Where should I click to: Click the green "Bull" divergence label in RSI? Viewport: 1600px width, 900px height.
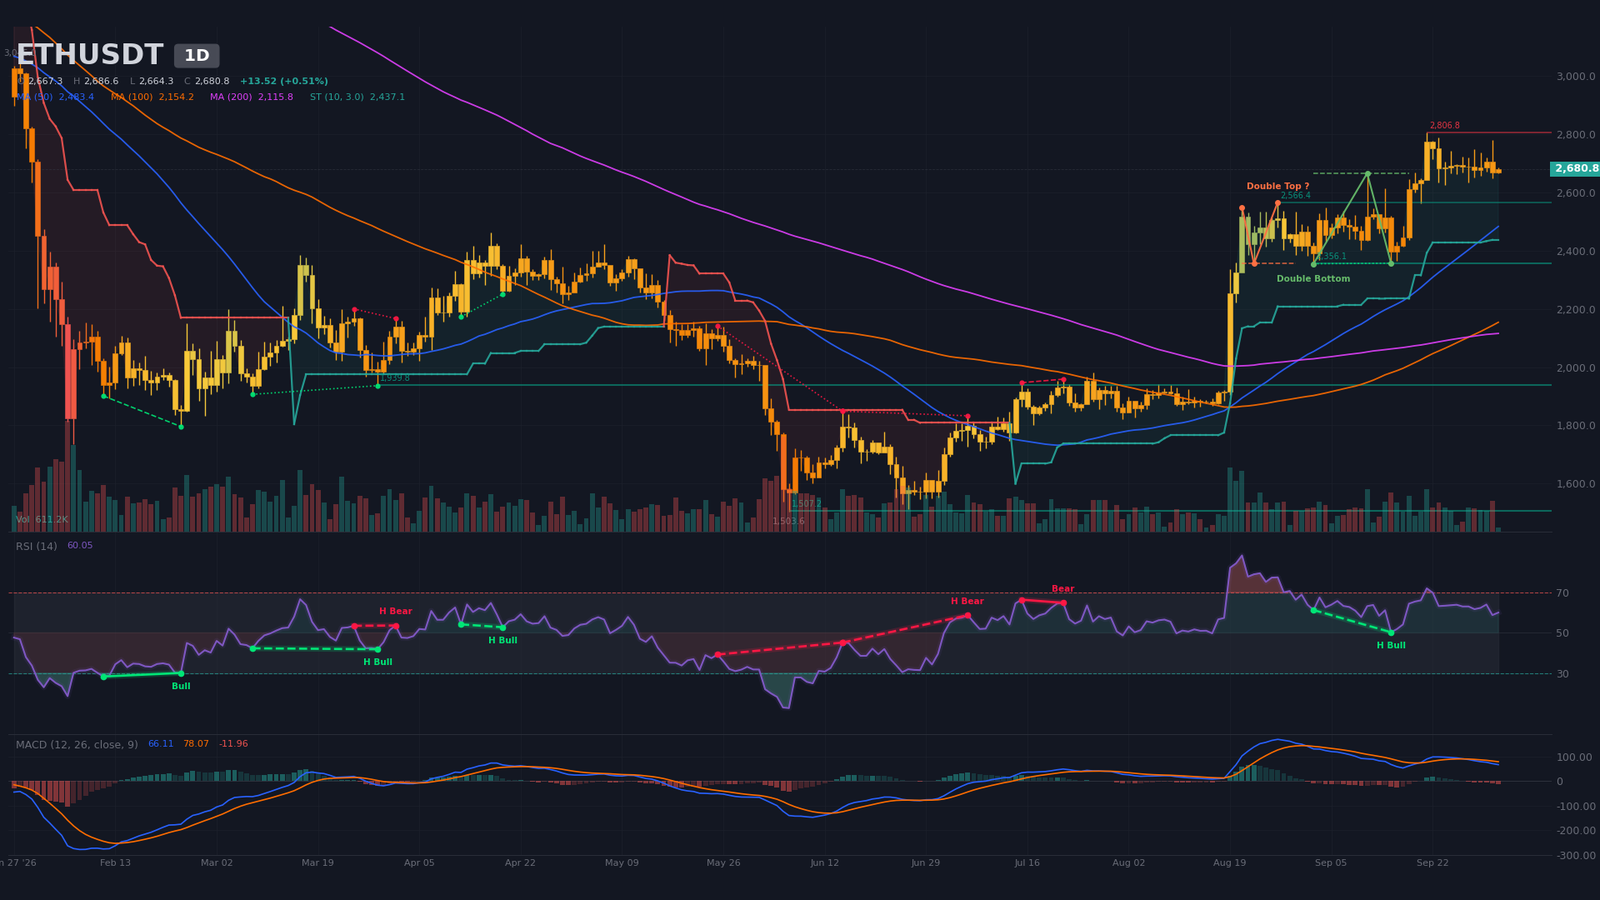pyautogui.click(x=181, y=686)
